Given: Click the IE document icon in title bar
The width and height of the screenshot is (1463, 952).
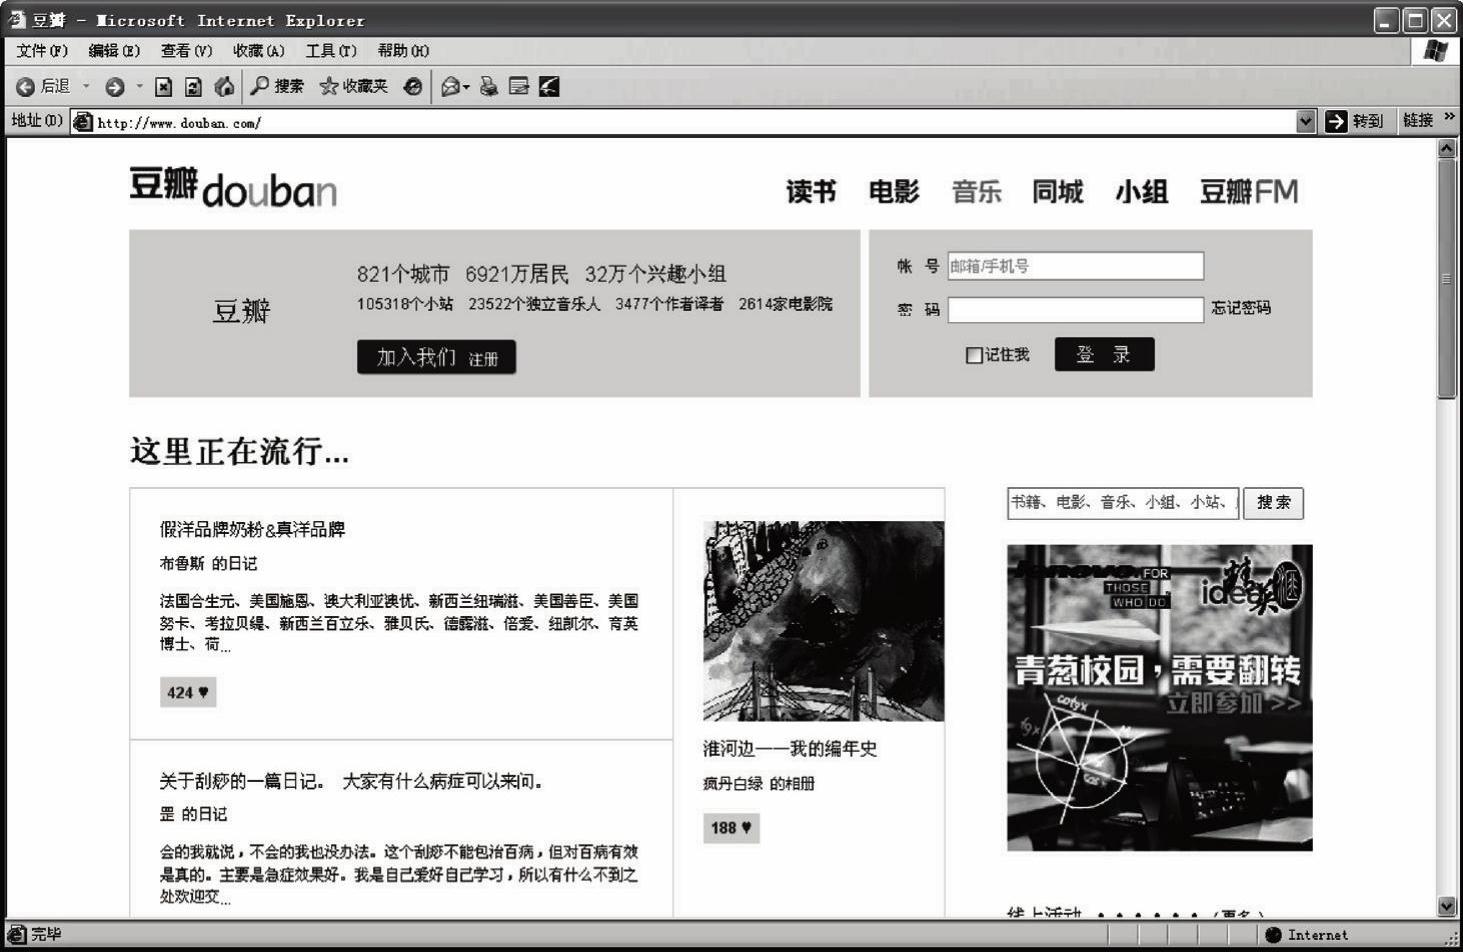Looking at the screenshot, I should tap(16, 19).
